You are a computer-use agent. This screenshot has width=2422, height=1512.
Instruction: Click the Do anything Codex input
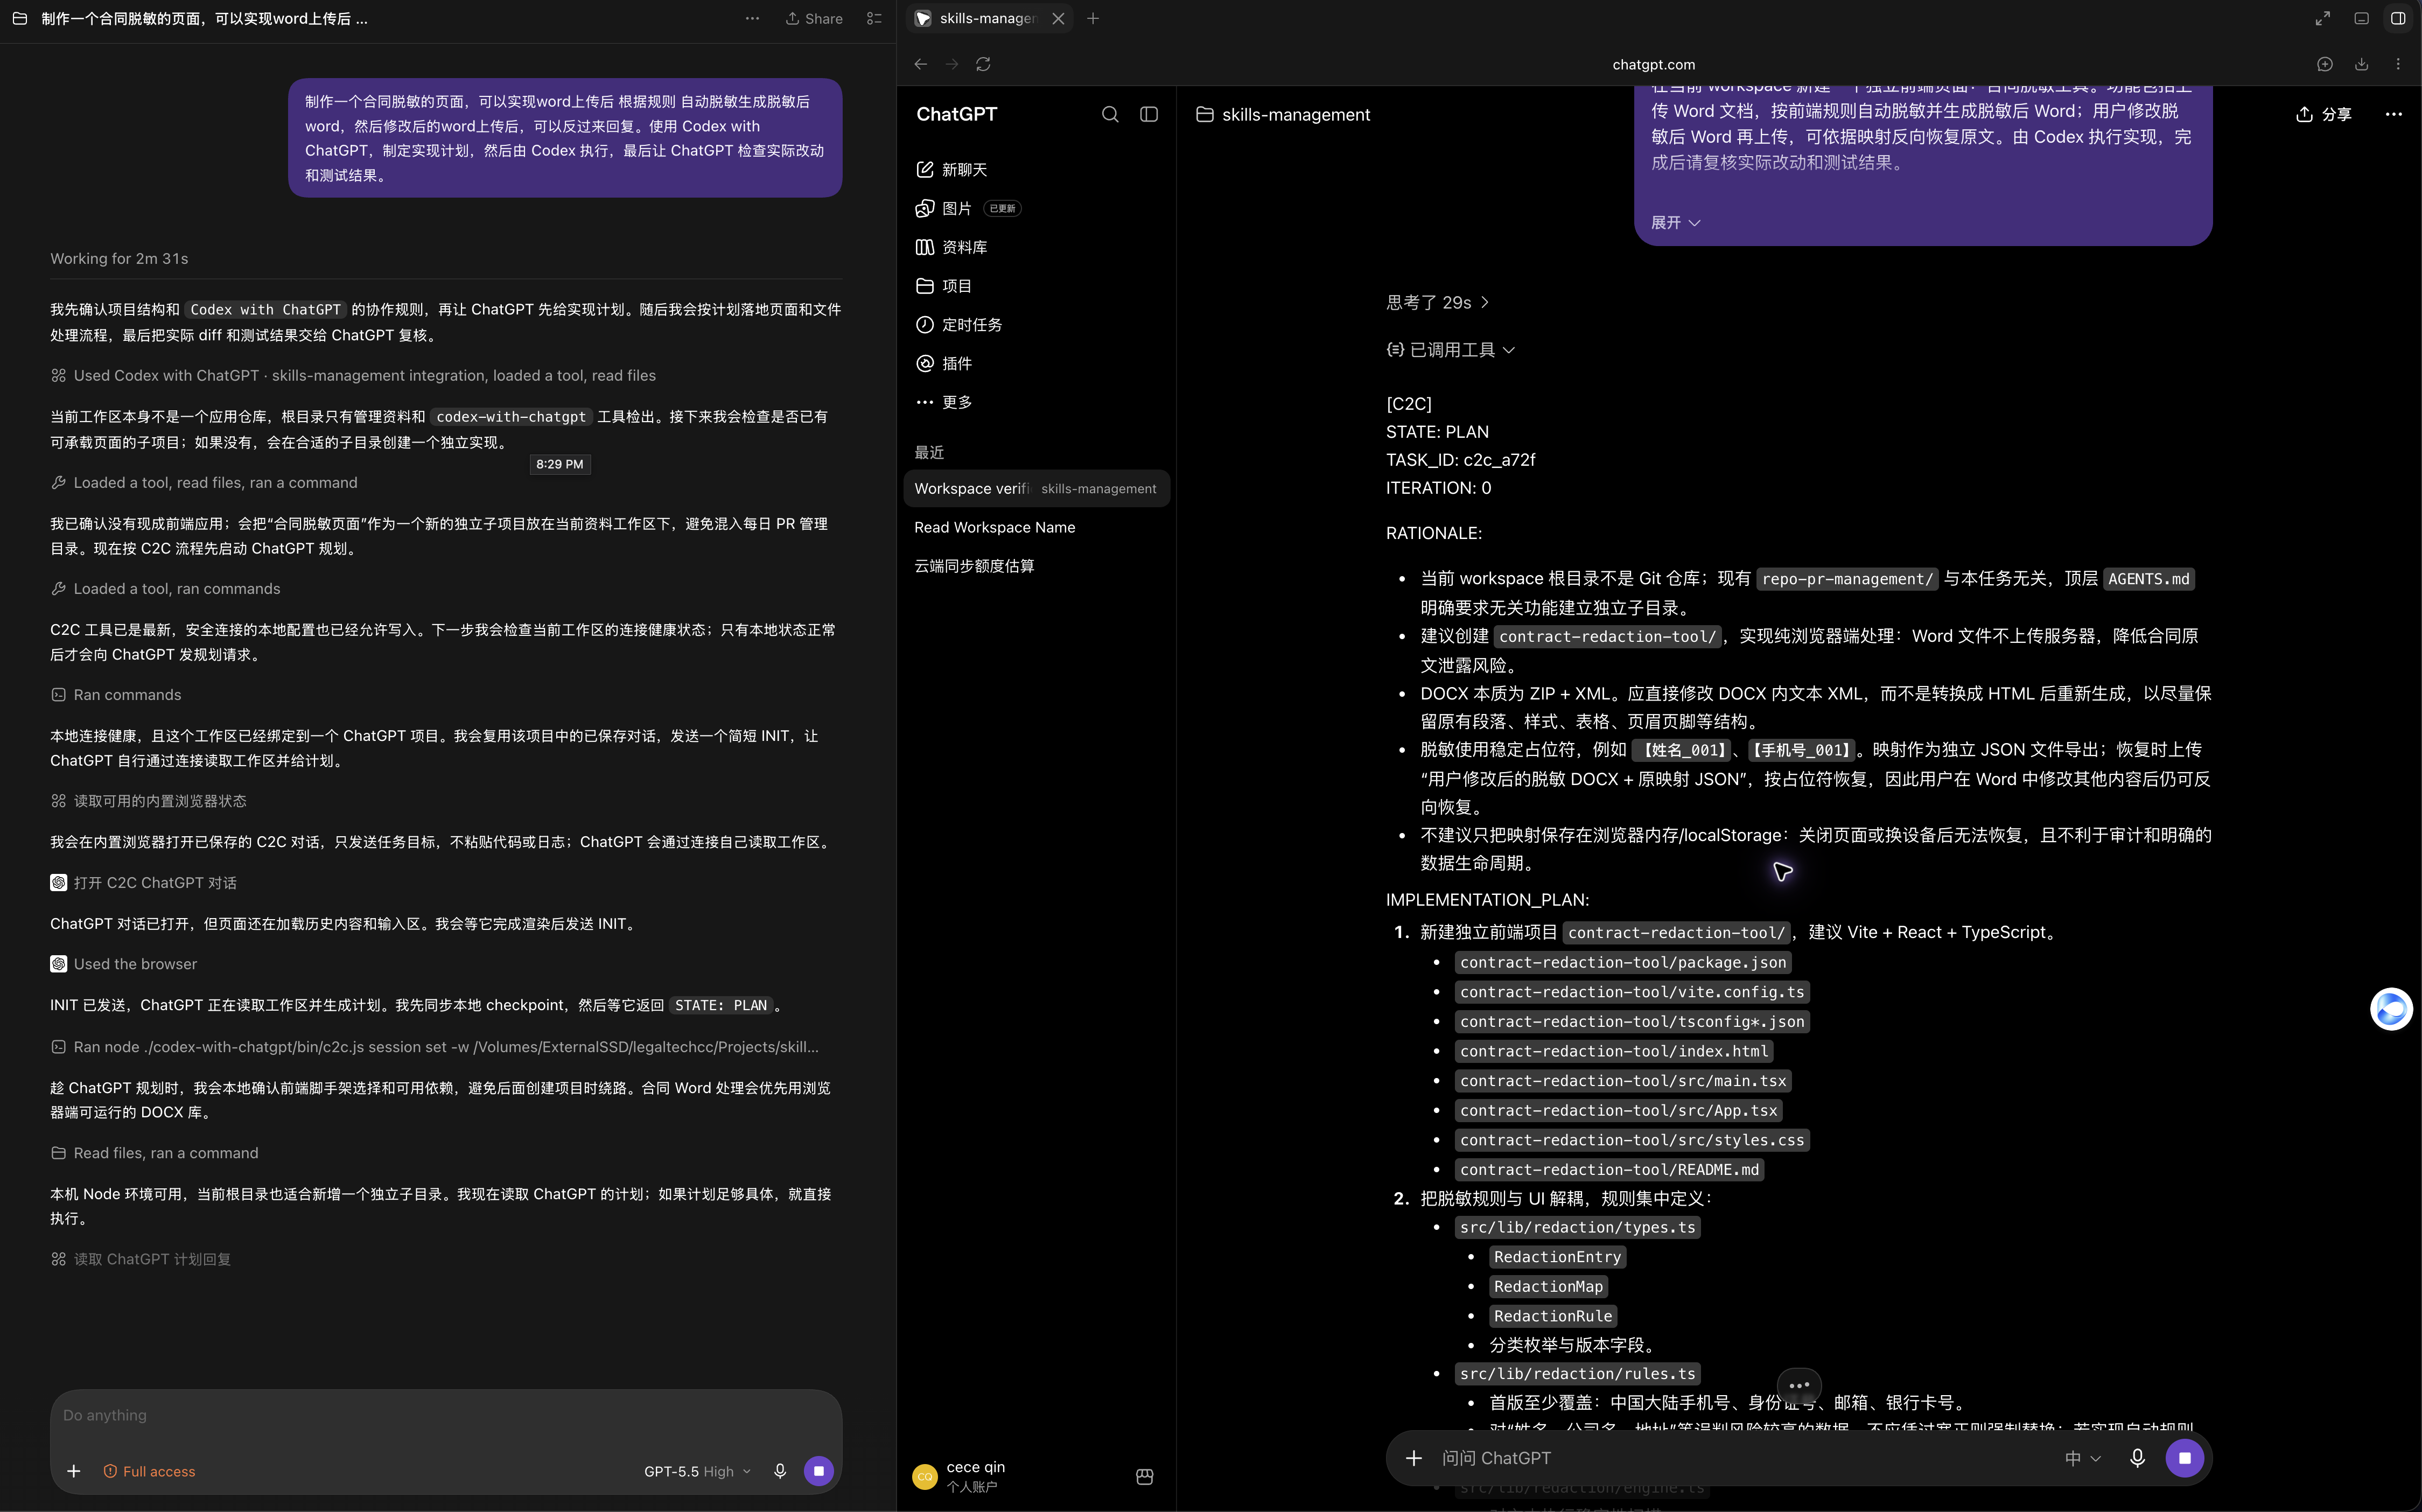click(x=445, y=1415)
